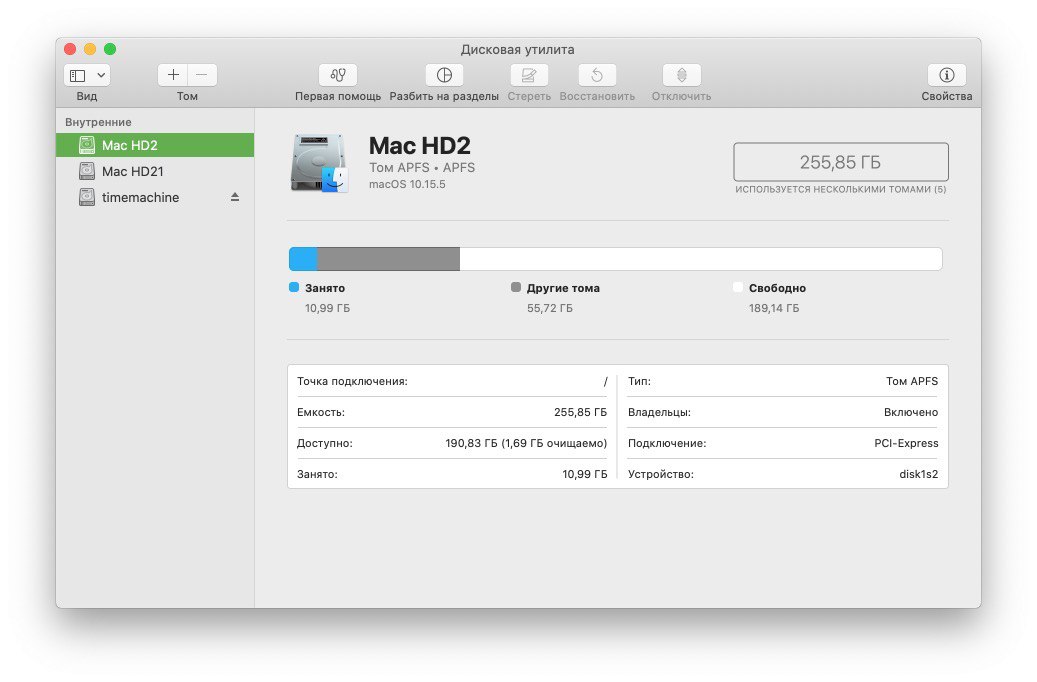This screenshot has width=1037, height=682.
Task: Click the Partition pie-chart icon
Action: click(444, 75)
